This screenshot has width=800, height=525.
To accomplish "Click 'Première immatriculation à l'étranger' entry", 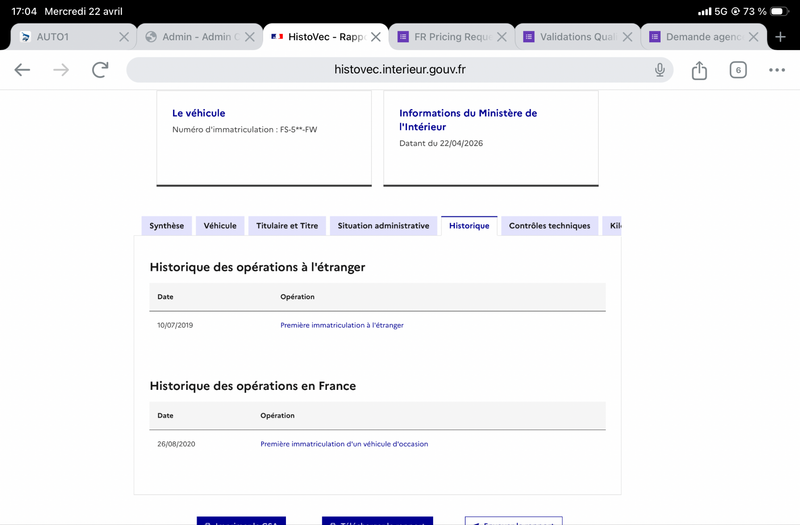I will click(x=342, y=325).
